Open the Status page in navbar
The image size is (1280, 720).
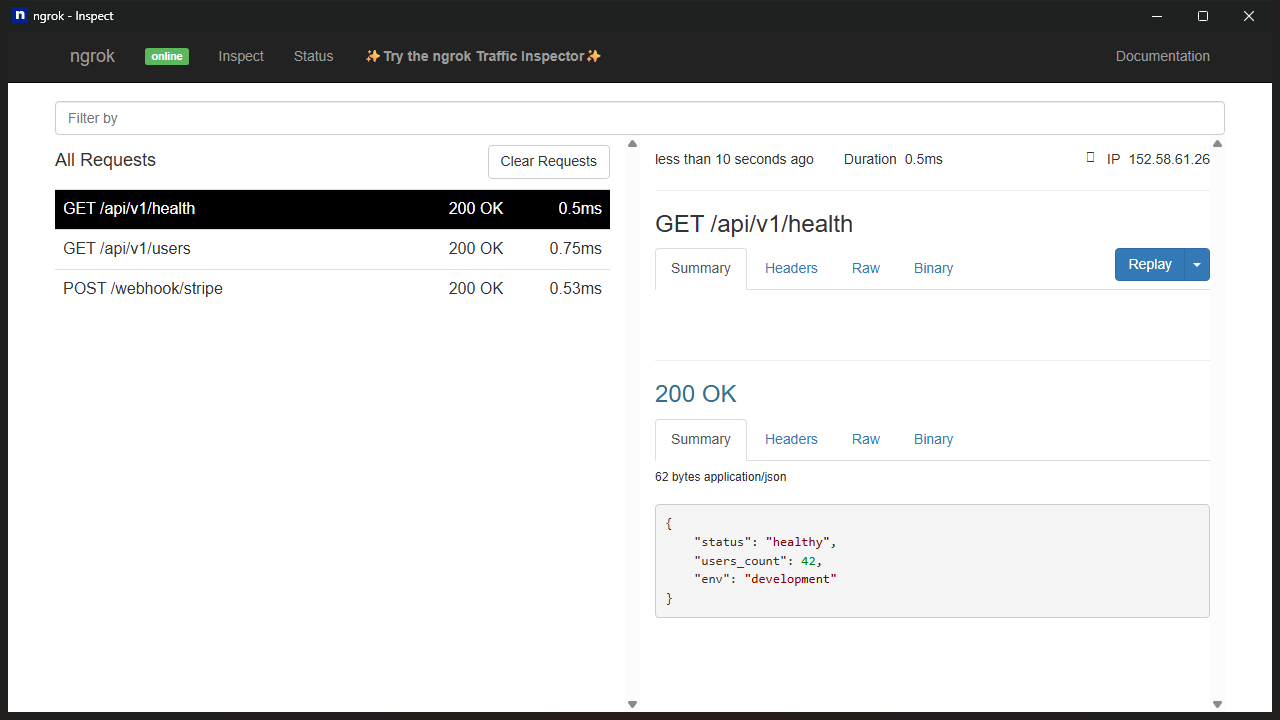pos(313,56)
